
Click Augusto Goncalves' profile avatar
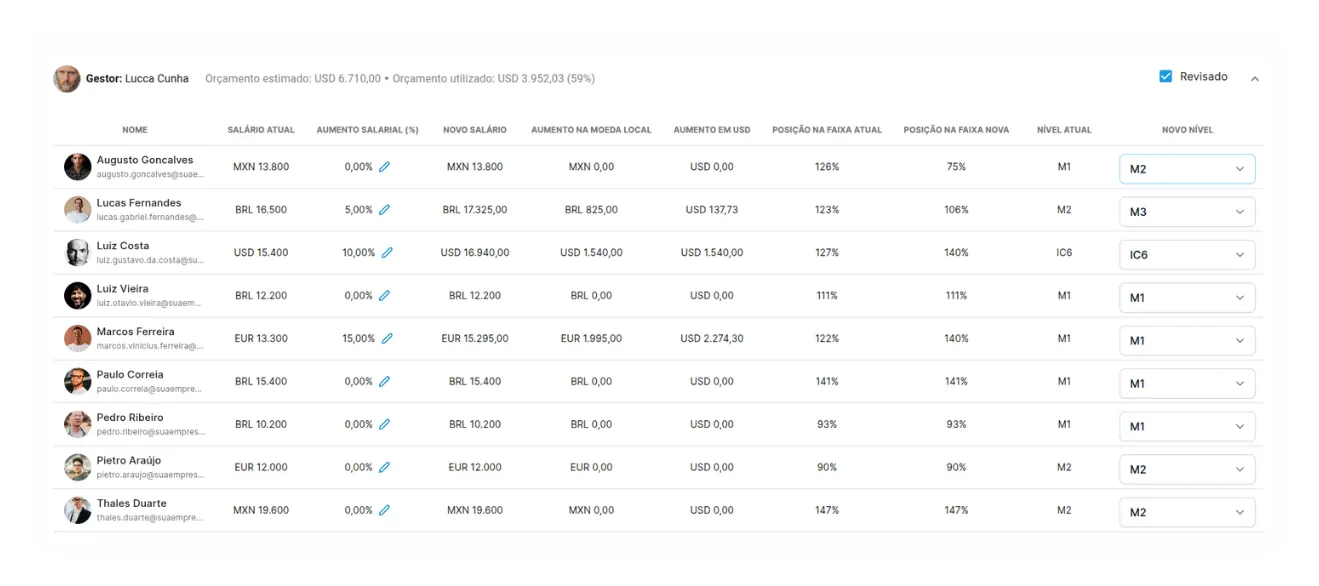(78, 167)
